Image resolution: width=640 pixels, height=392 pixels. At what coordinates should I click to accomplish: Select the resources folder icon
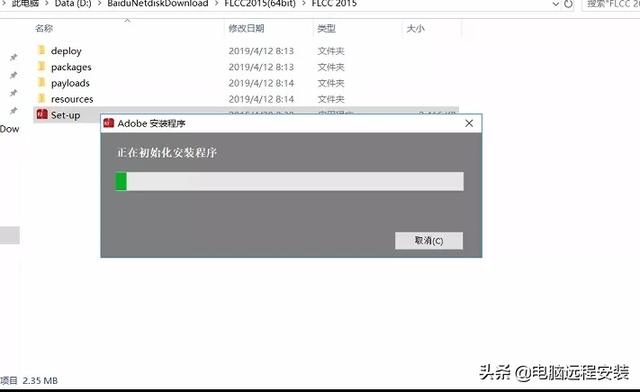coord(41,98)
